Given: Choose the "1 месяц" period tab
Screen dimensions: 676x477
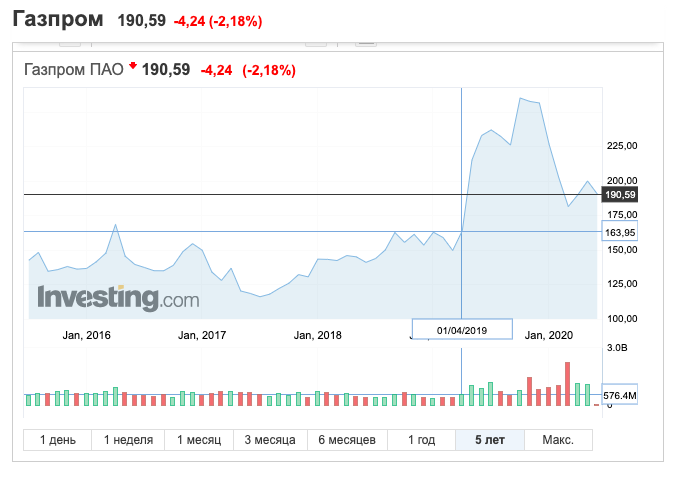Looking at the screenshot, I should pyautogui.click(x=199, y=440).
